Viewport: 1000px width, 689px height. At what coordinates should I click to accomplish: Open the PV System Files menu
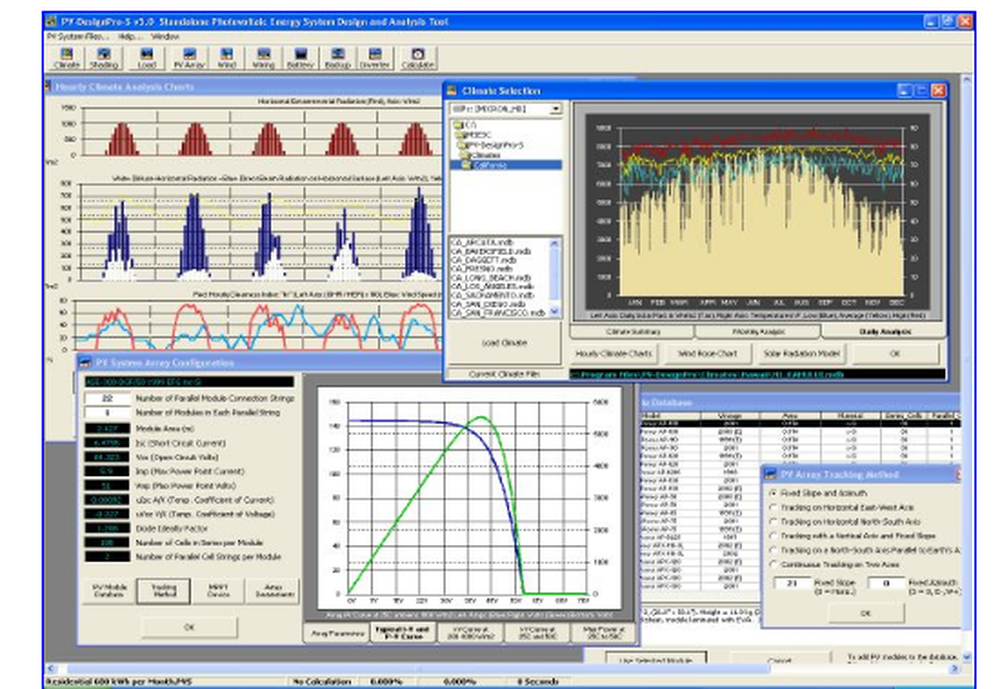tap(78, 36)
